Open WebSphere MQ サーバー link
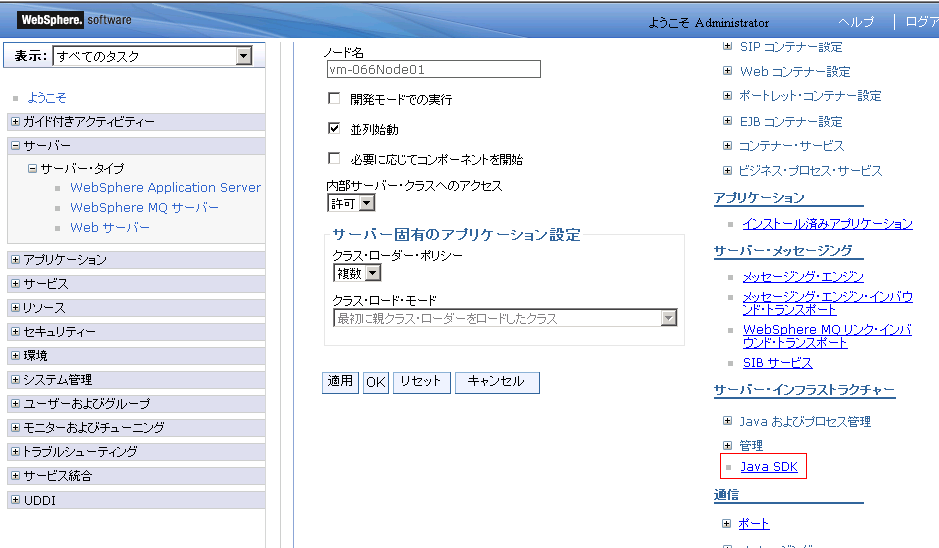 (144, 207)
